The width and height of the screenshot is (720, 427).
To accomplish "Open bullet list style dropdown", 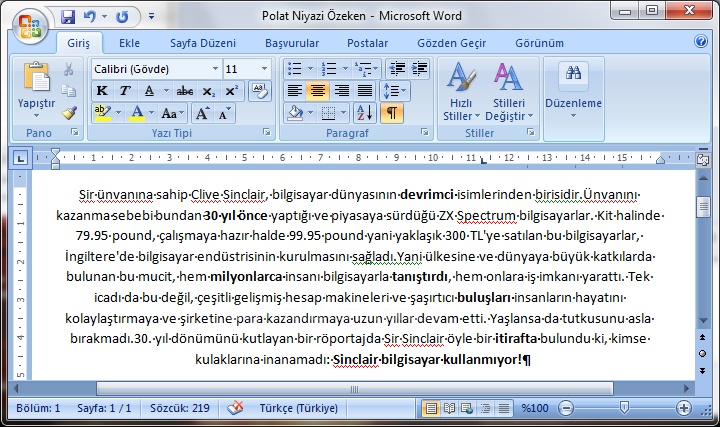I will coord(310,69).
